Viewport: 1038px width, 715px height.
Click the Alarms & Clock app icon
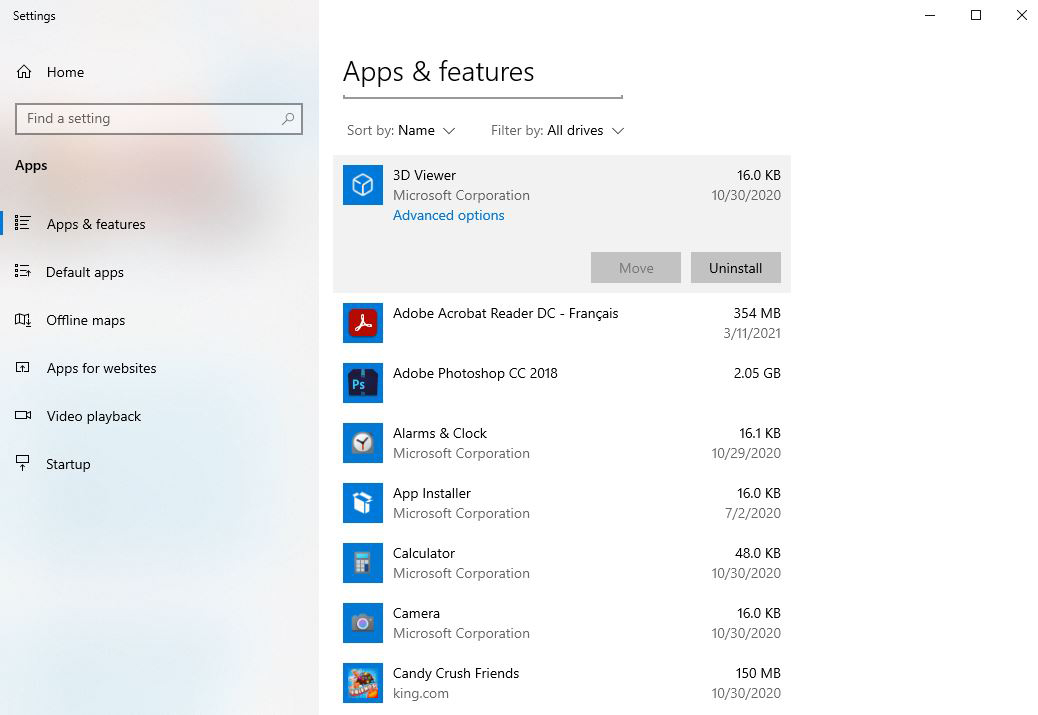pos(363,443)
